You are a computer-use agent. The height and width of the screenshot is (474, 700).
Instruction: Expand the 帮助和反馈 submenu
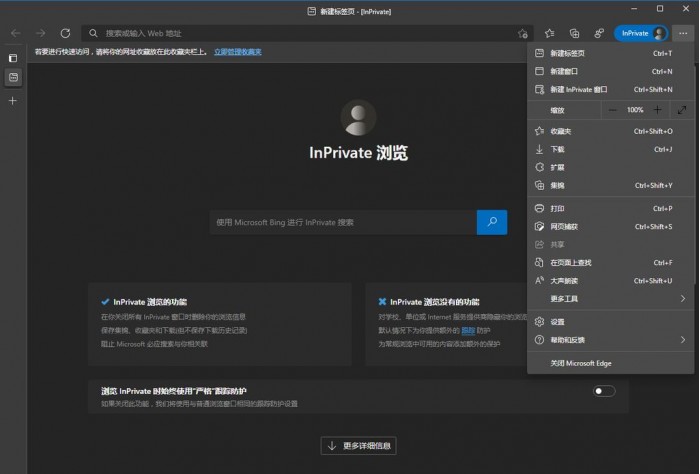click(610, 340)
